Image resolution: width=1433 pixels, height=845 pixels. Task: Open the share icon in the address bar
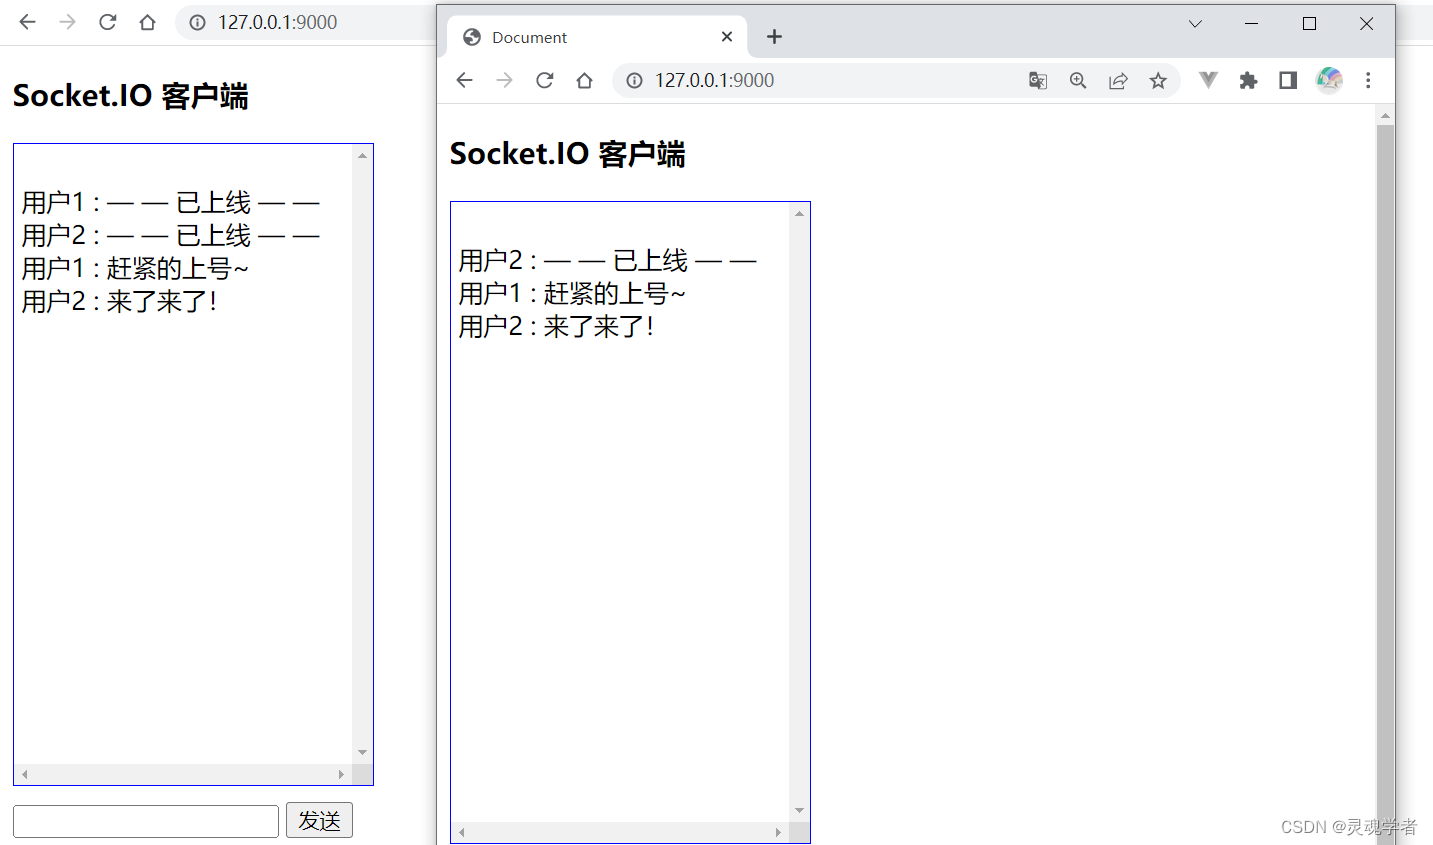pos(1118,80)
